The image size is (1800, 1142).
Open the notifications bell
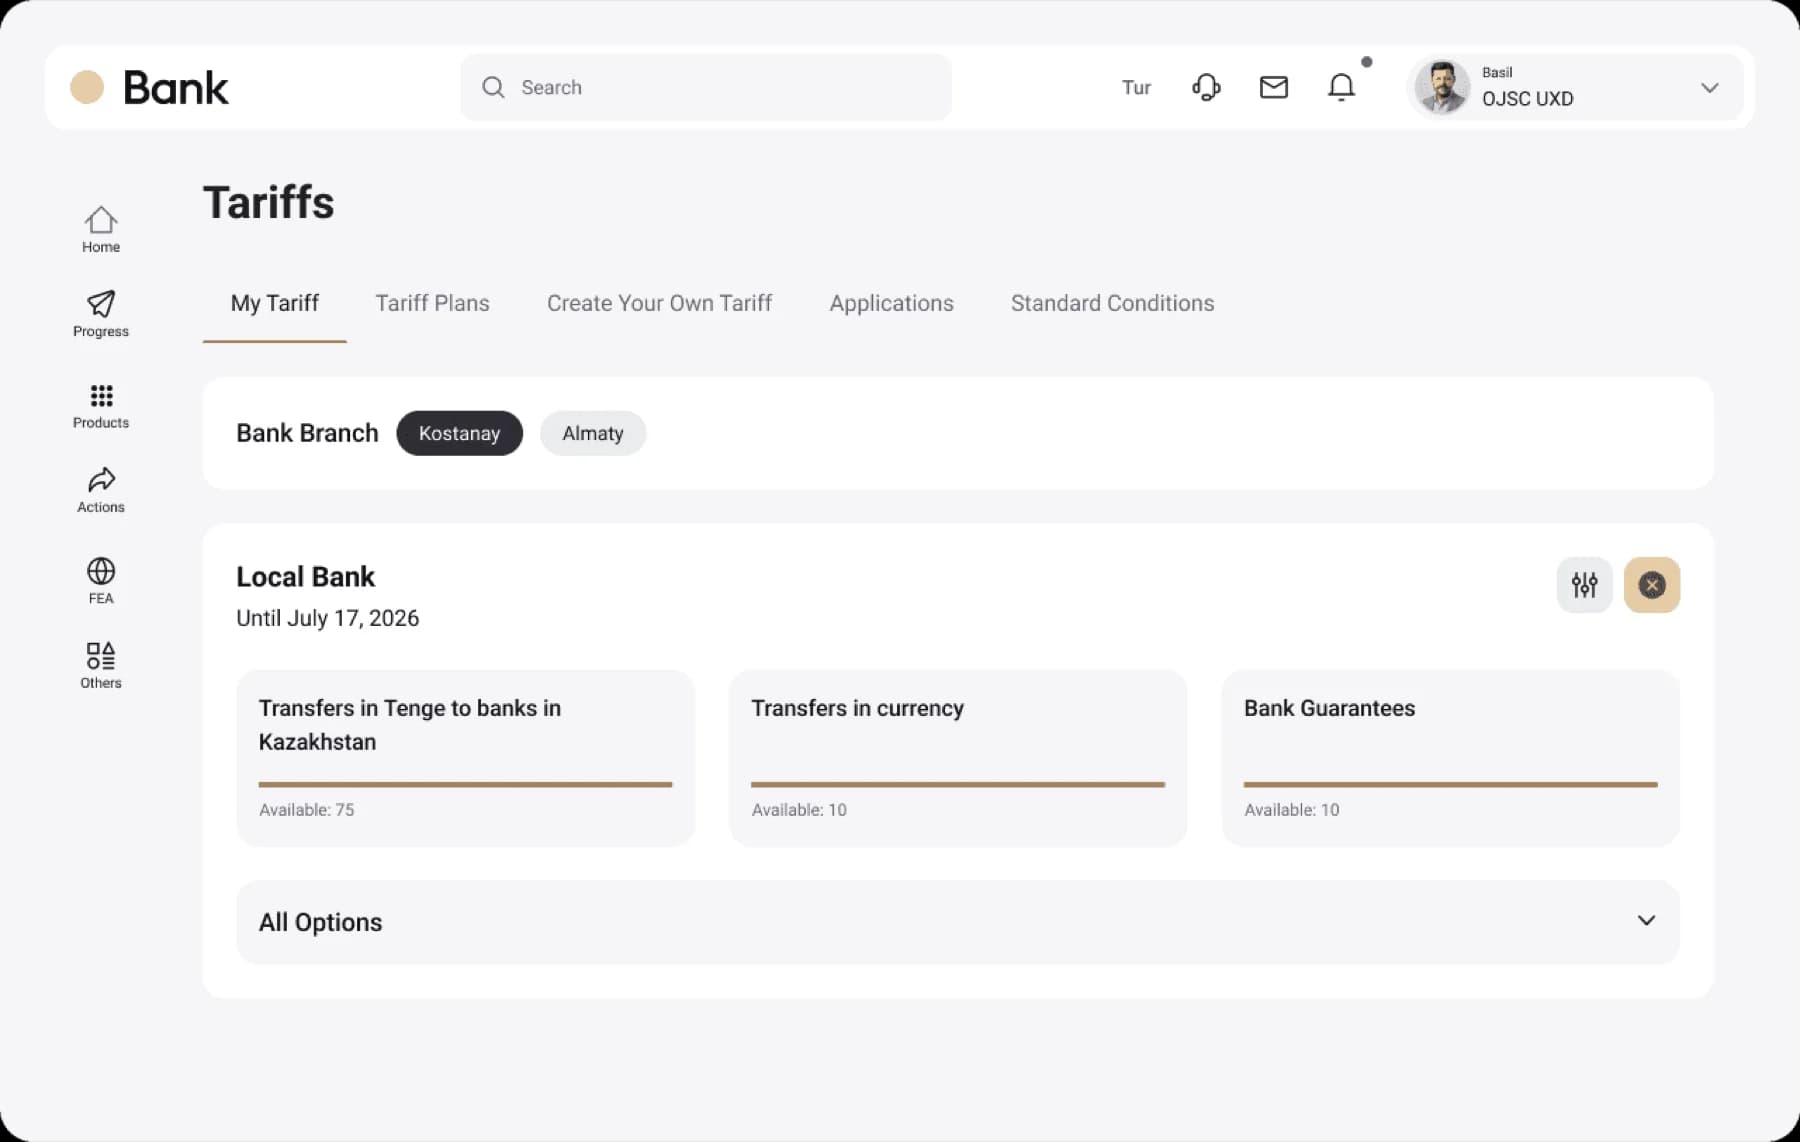(1341, 88)
